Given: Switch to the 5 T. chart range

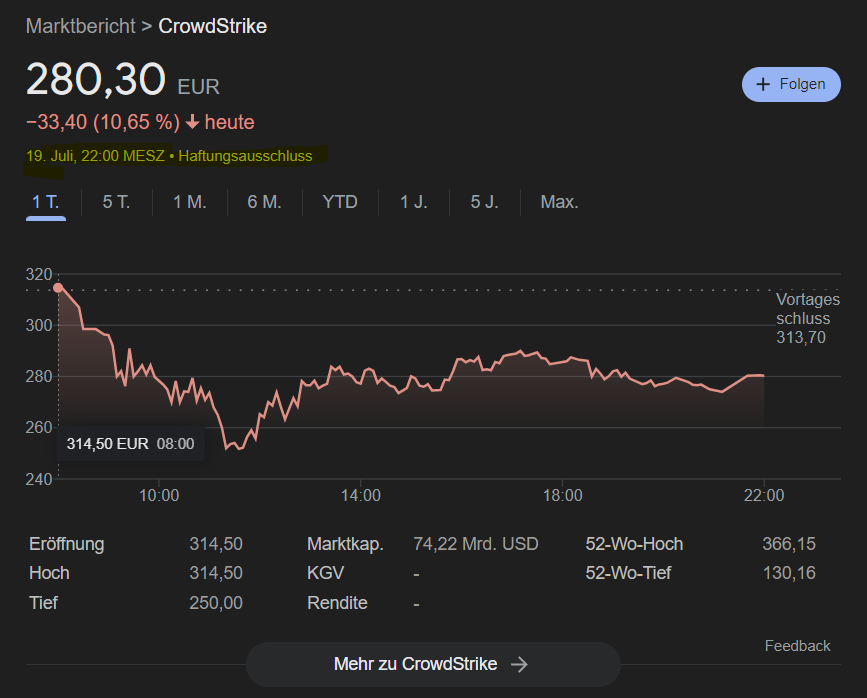Looking at the screenshot, I should coord(116,202).
